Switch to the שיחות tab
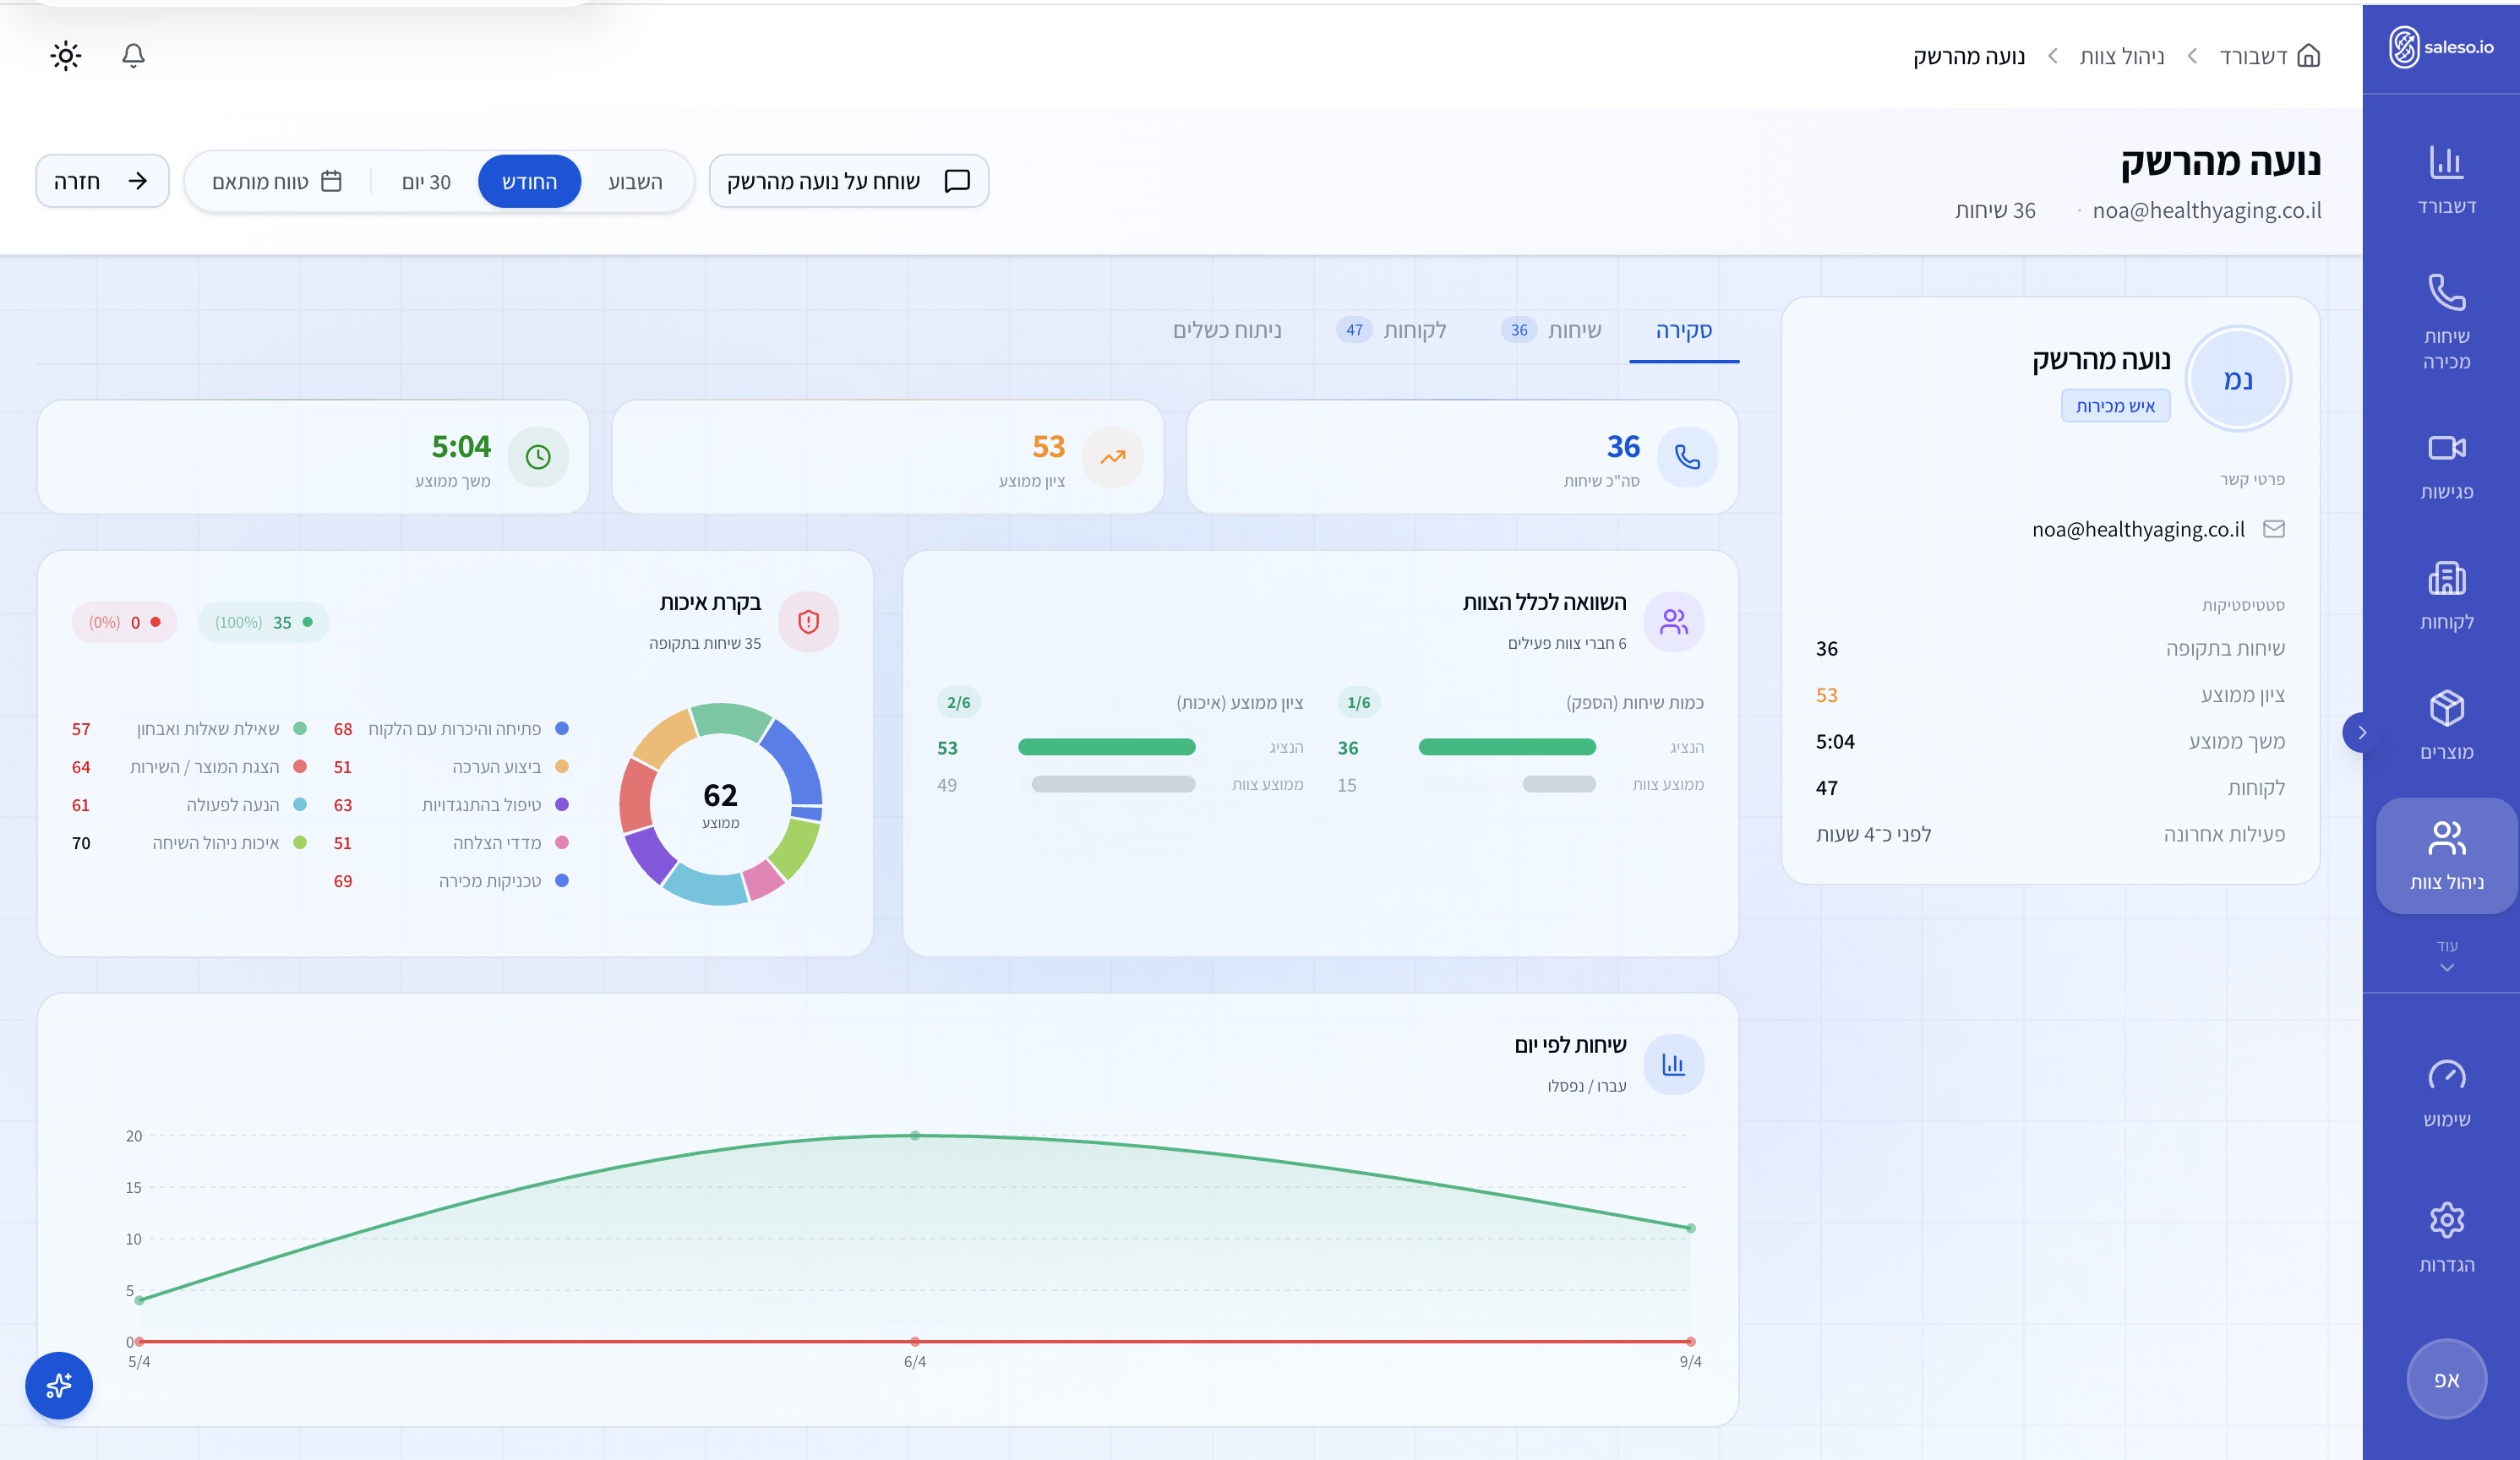This screenshot has height=1460, width=2520. pos(1573,330)
